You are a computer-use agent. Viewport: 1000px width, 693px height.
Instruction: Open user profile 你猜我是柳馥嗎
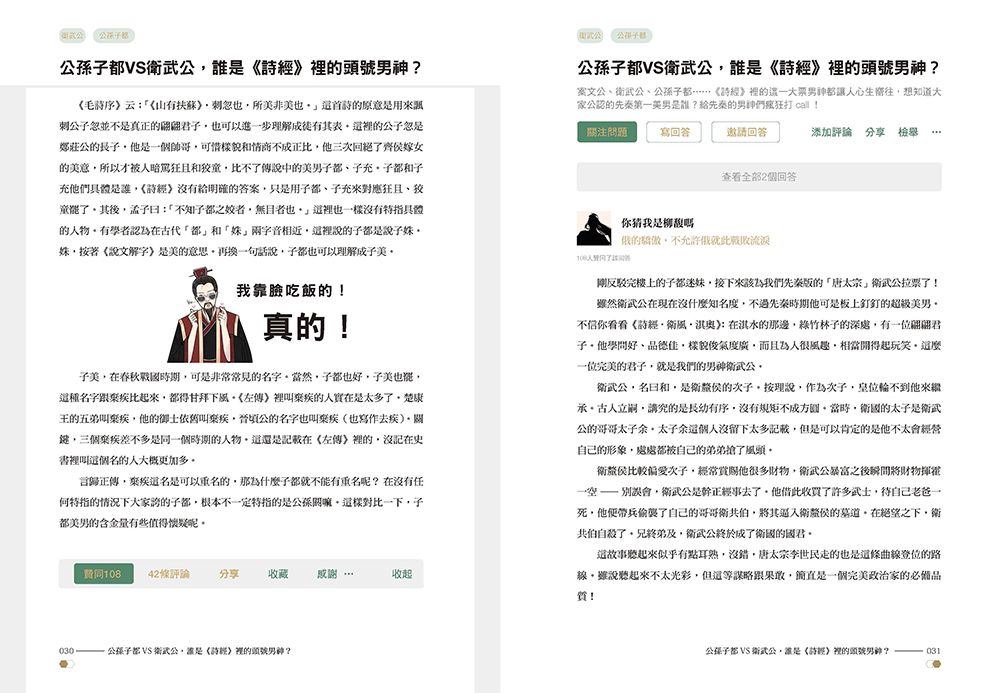(x=658, y=222)
